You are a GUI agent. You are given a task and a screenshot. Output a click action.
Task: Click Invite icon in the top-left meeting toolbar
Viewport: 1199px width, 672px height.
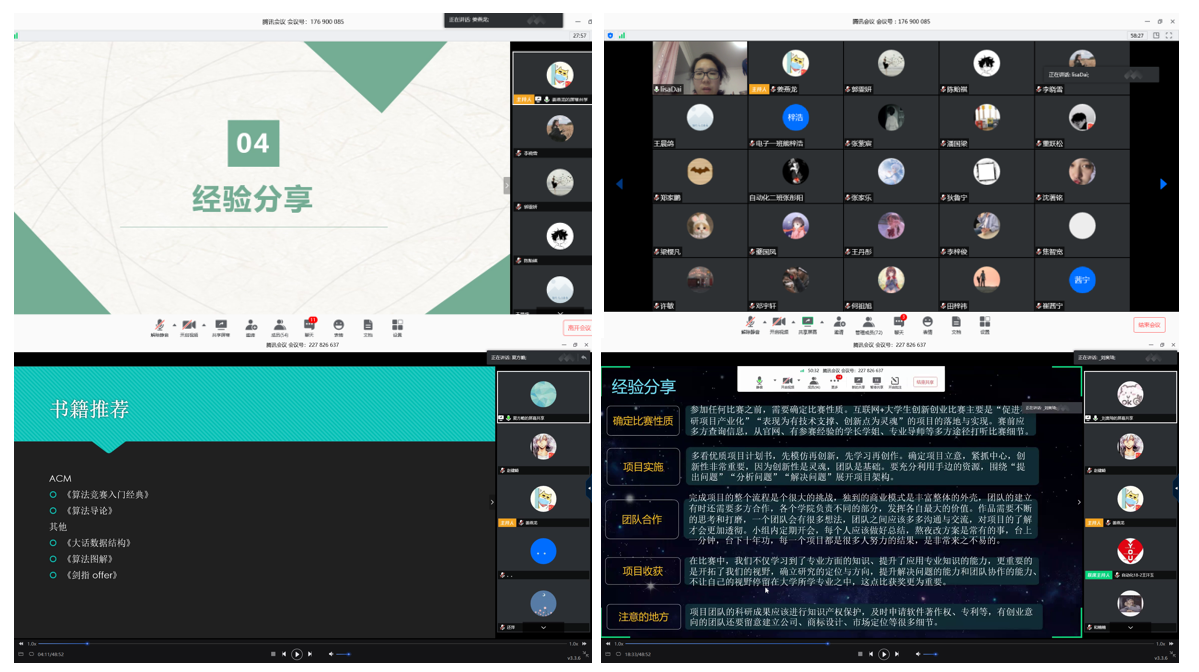coord(251,327)
